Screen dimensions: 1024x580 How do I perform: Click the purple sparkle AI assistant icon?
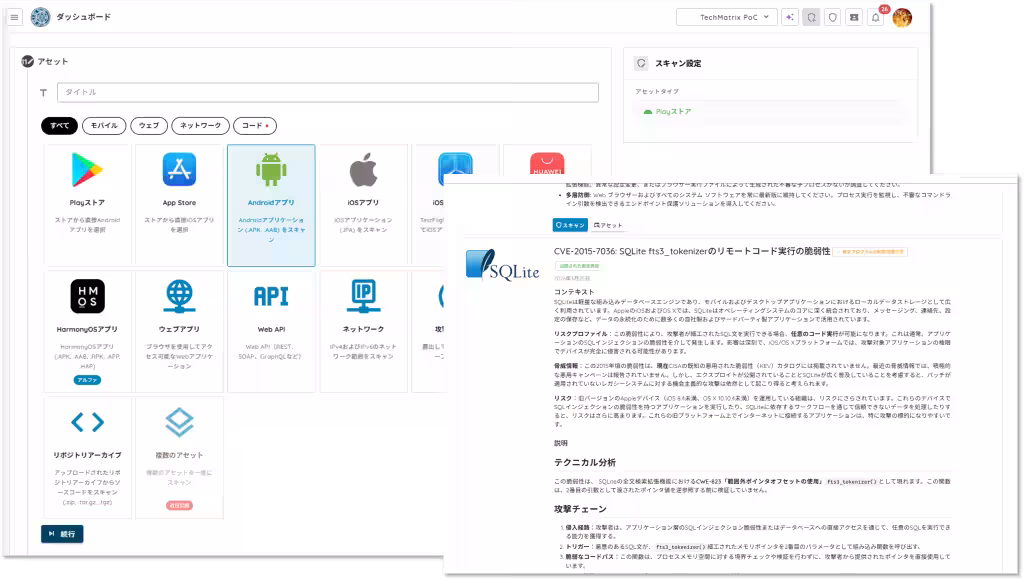point(790,18)
